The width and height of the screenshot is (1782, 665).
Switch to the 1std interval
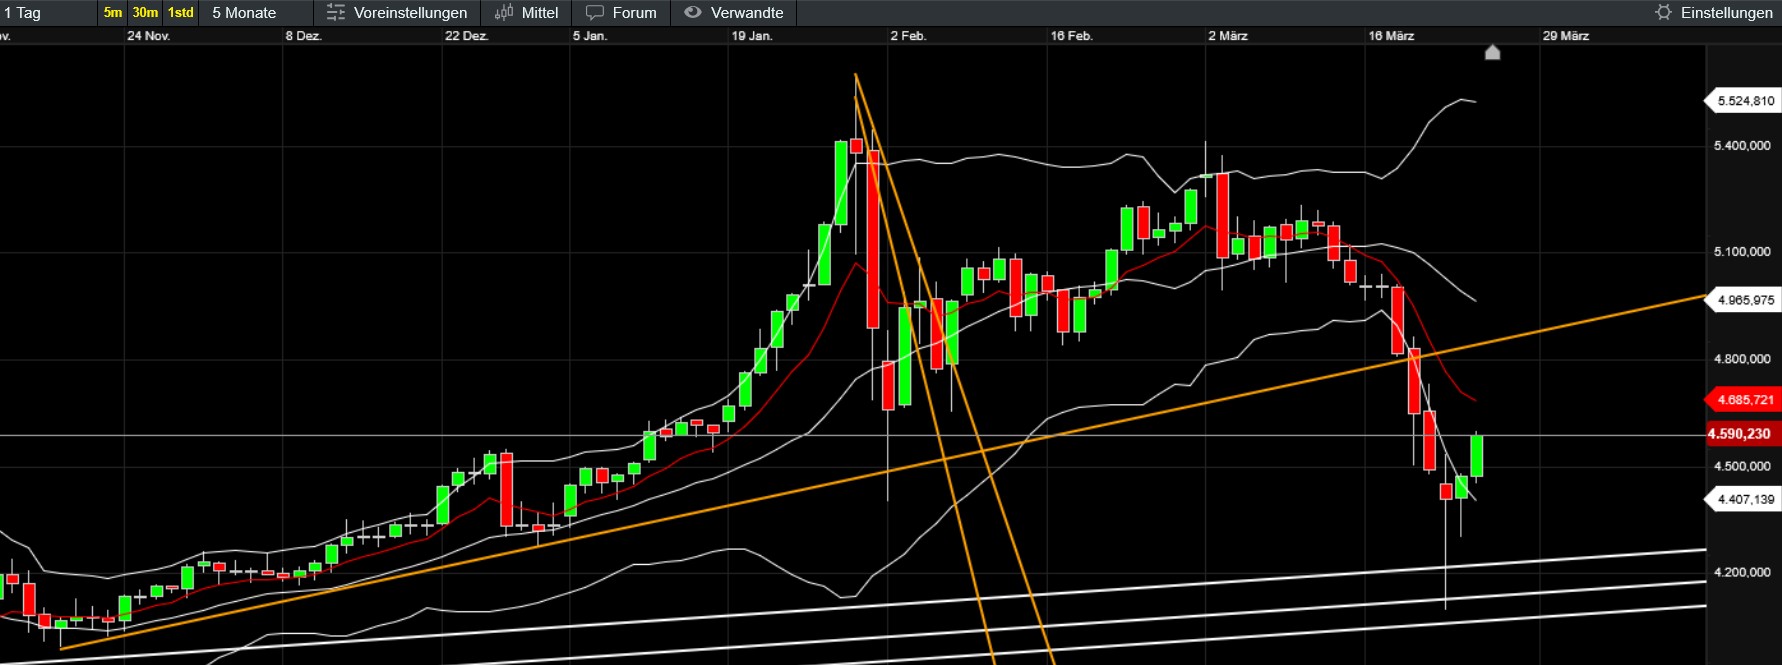click(180, 13)
